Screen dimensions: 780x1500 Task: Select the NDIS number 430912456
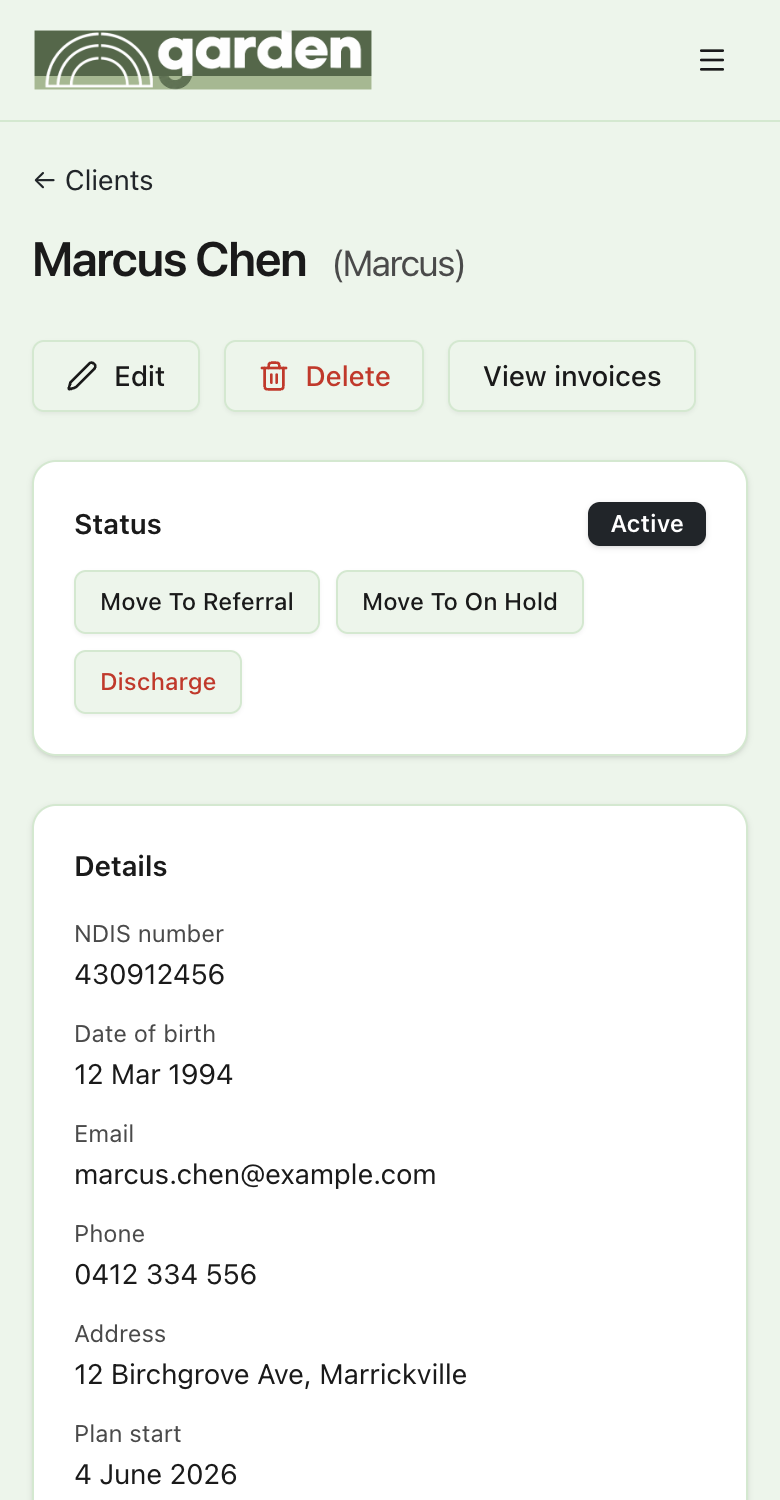click(x=150, y=974)
